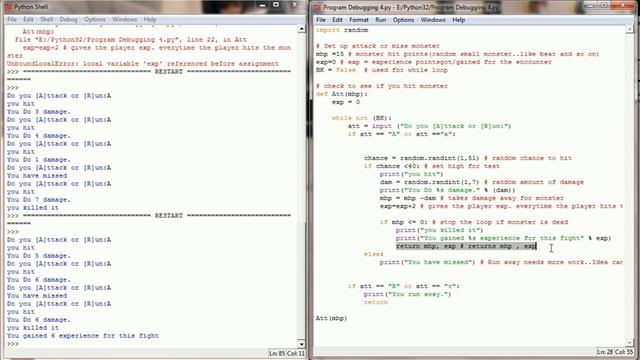
Task: Click the UnboundLocalError message in shell
Action: pyautogui.click(x=142, y=64)
